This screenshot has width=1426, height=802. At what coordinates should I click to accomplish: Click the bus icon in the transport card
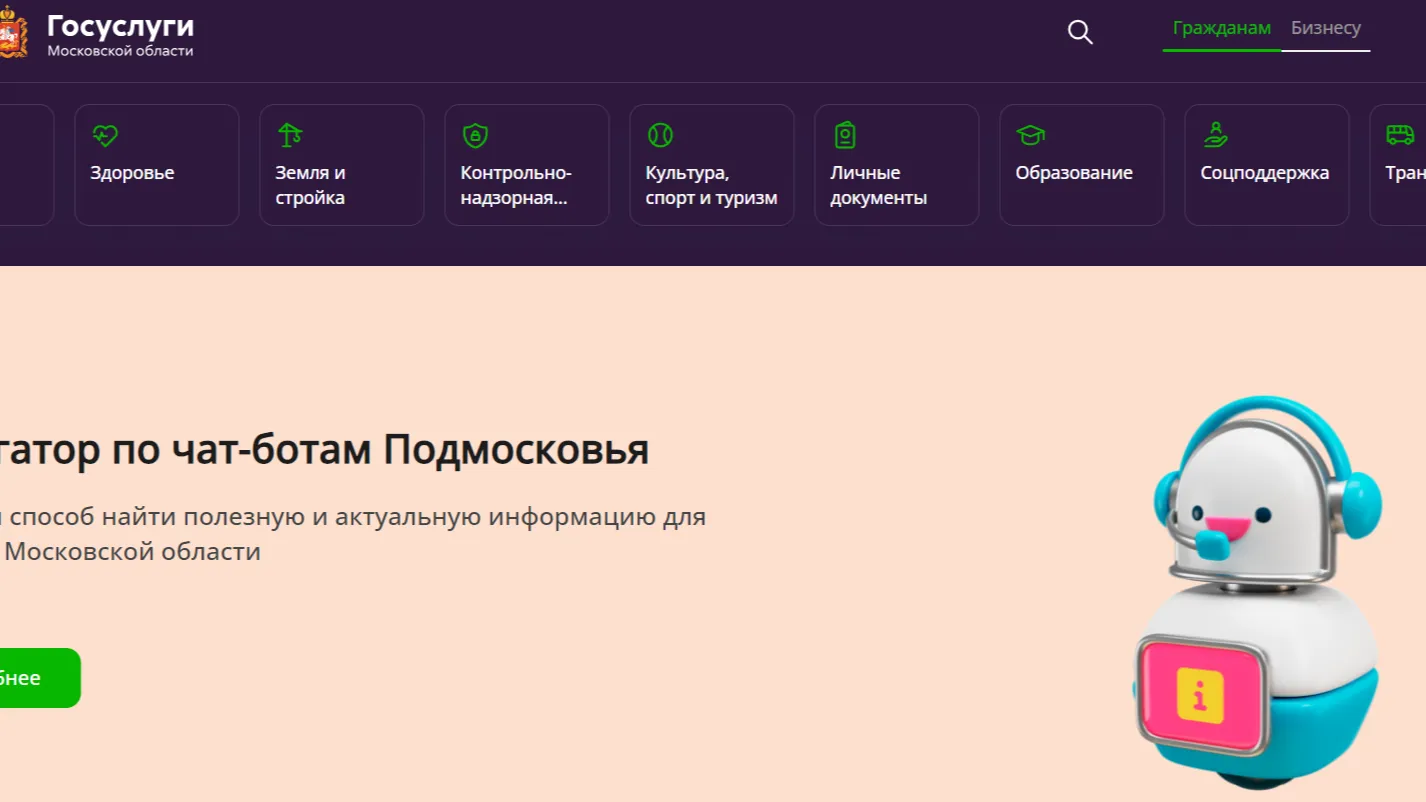click(1400, 135)
